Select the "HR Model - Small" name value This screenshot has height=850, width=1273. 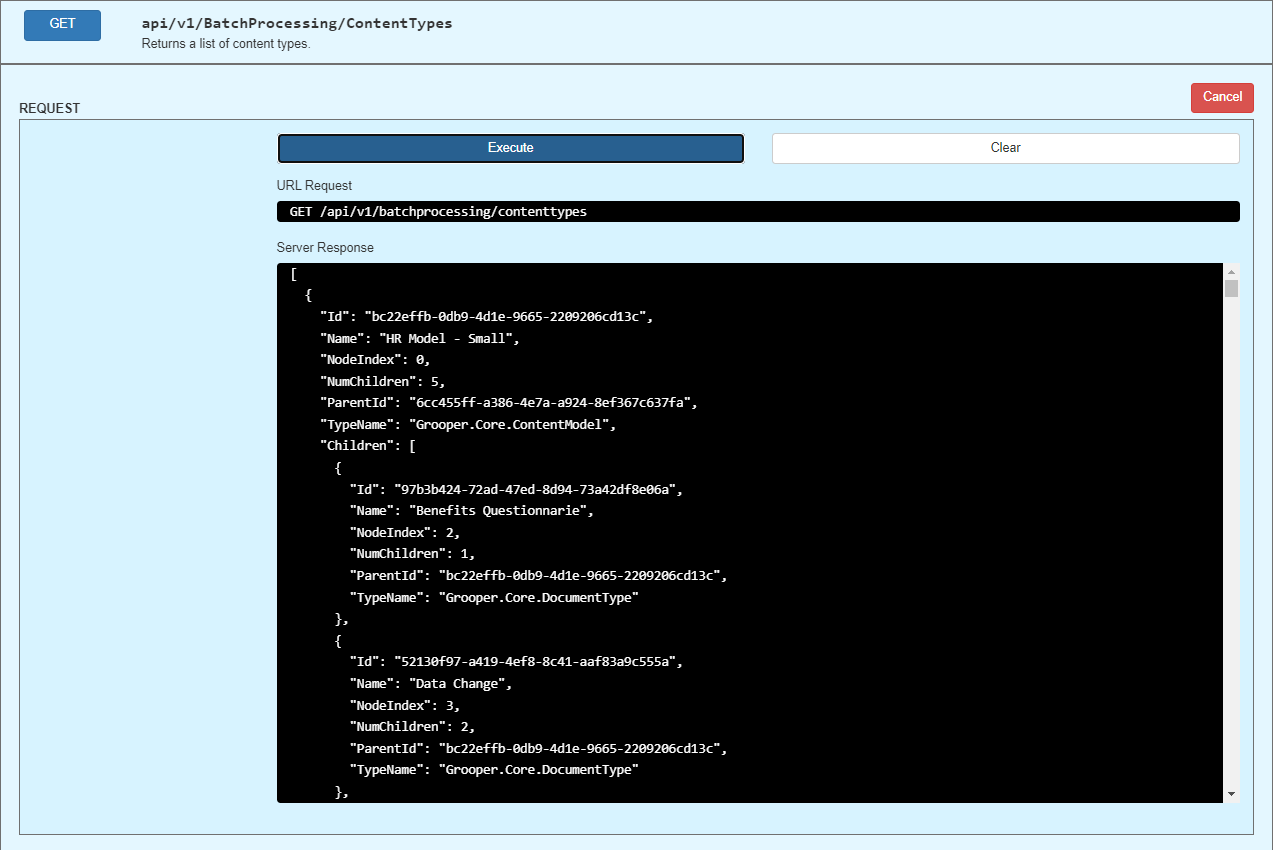click(452, 338)
